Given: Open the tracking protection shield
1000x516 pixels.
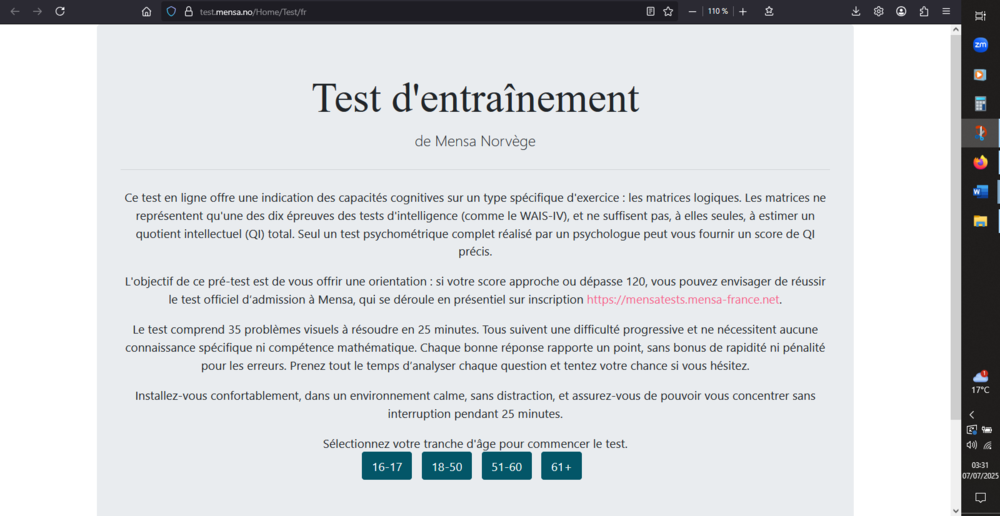Looking at the screenshot, I should pos(171,11).
